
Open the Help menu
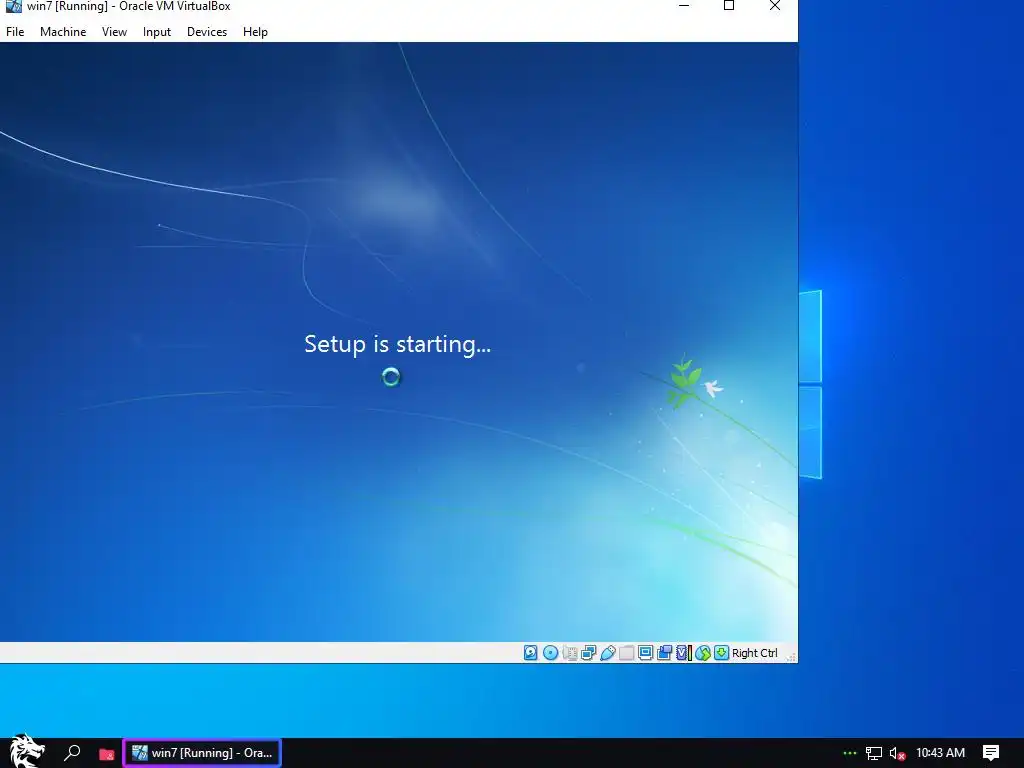255,31
